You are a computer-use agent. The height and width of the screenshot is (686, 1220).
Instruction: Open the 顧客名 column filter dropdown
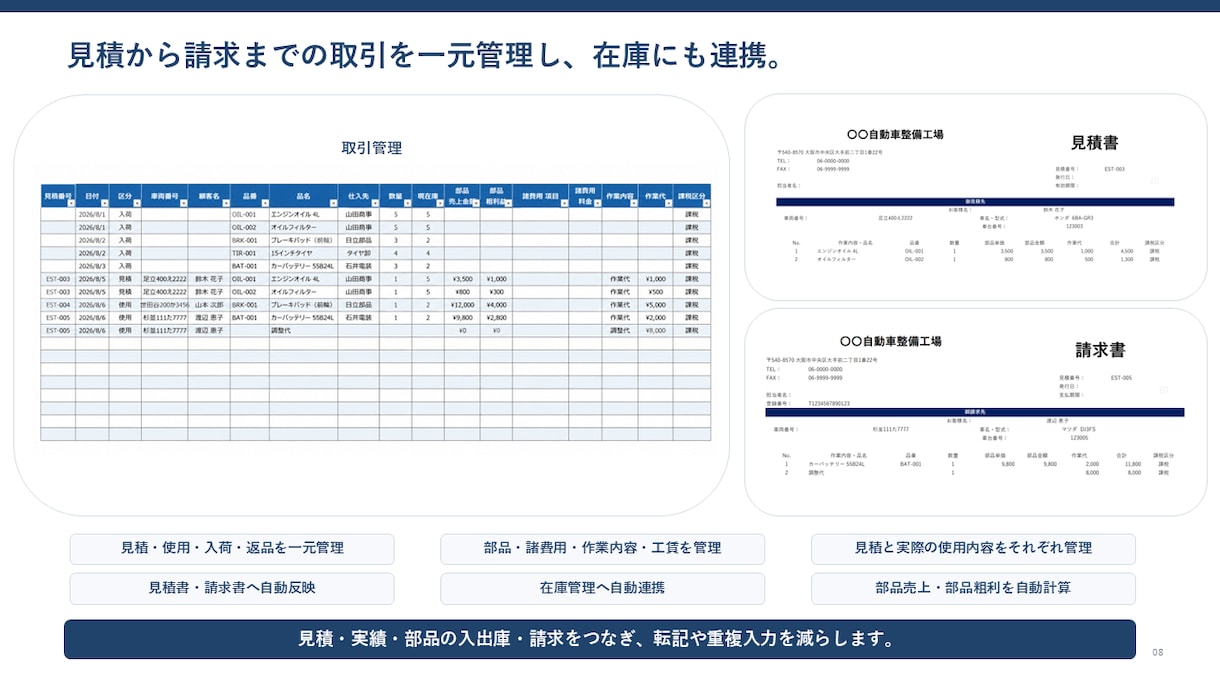[225, 203]
